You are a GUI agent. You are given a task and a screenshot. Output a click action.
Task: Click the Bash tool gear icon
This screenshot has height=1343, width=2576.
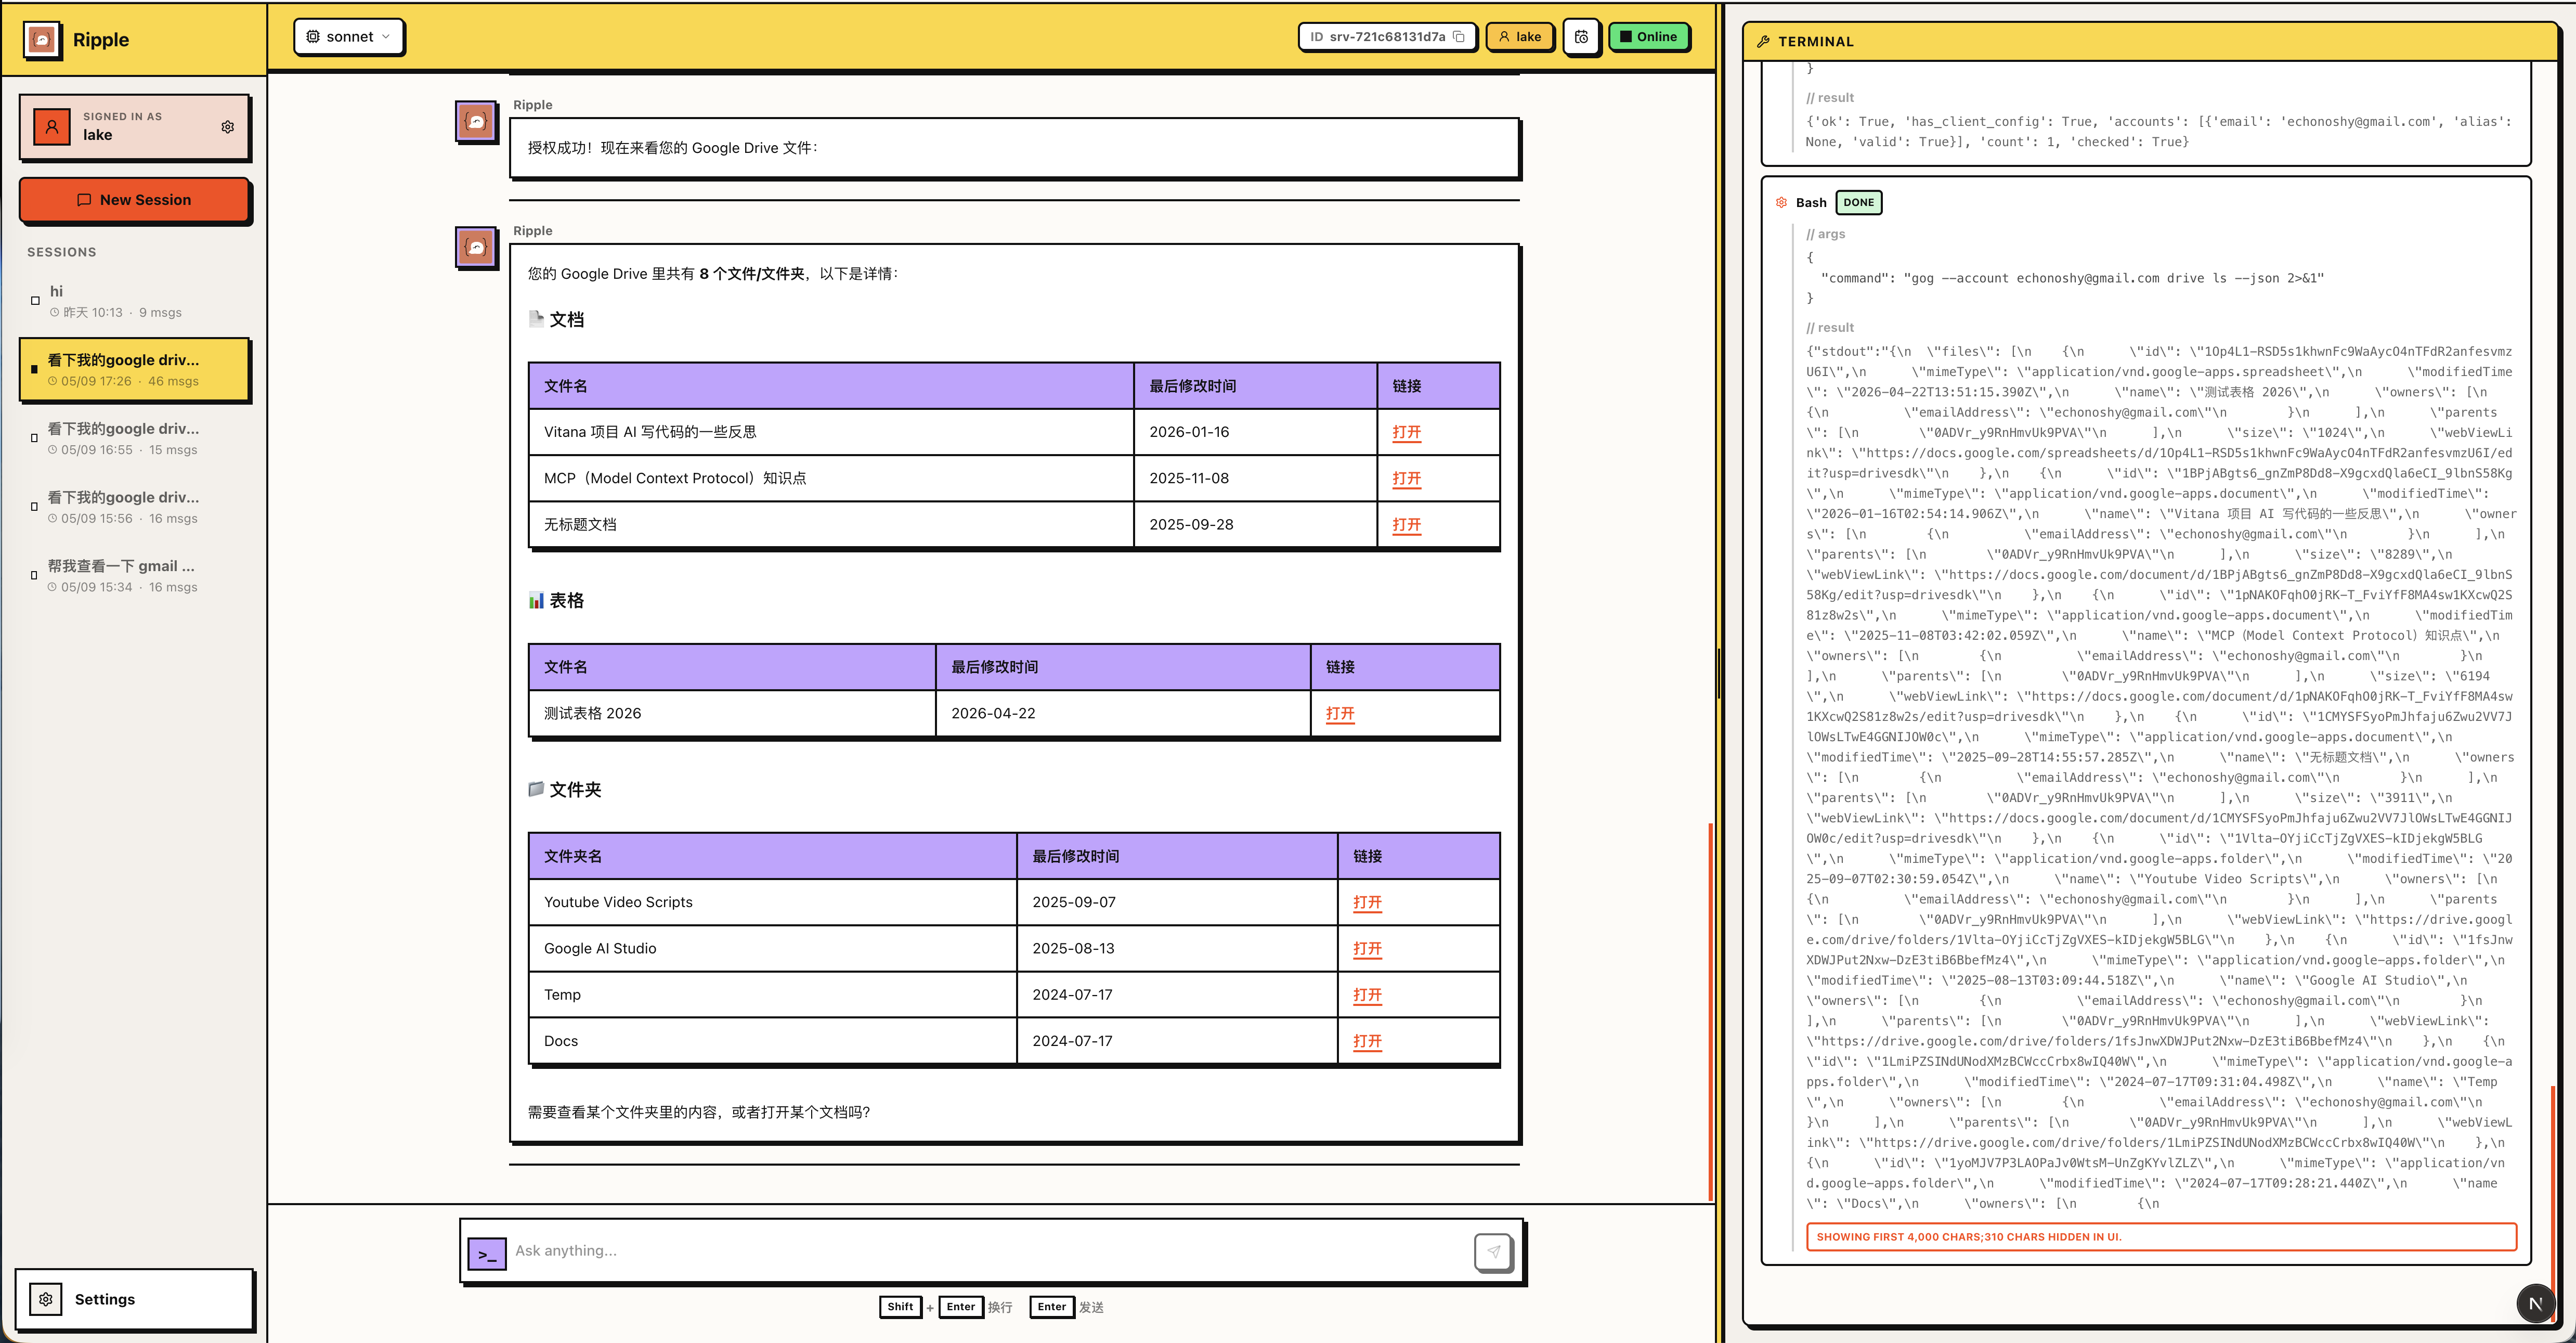(1781, 202)
